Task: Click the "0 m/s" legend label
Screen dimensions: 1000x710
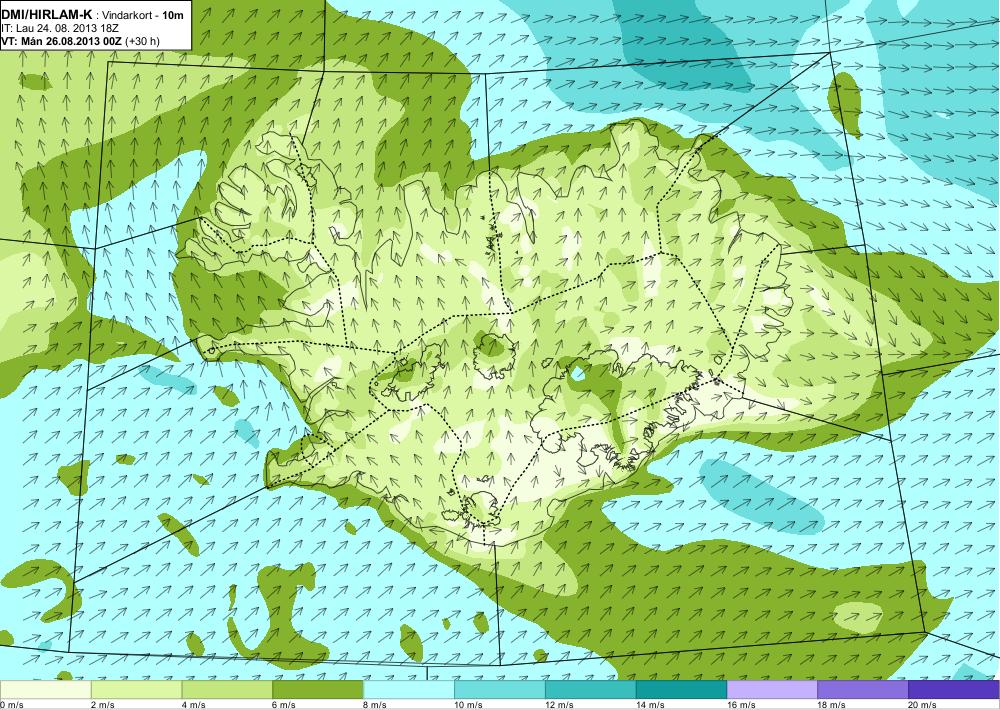Action: [x=11, y=705]
